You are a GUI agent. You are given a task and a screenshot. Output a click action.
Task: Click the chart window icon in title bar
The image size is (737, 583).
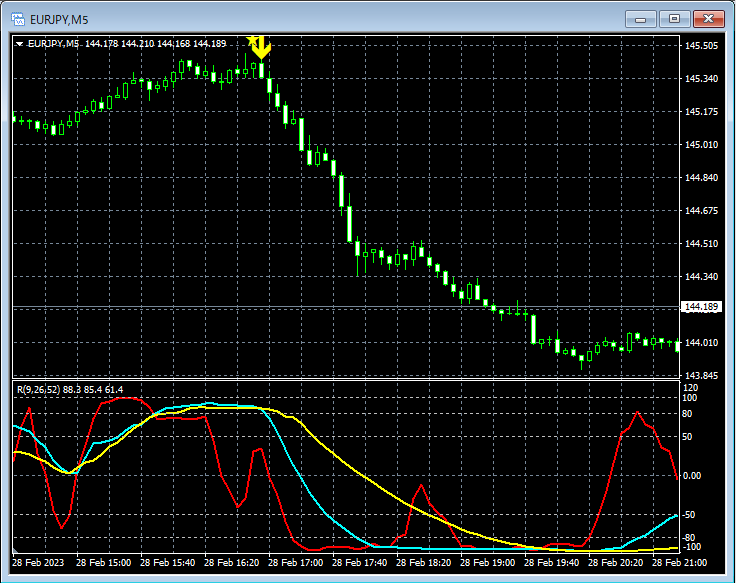point(20,18)
